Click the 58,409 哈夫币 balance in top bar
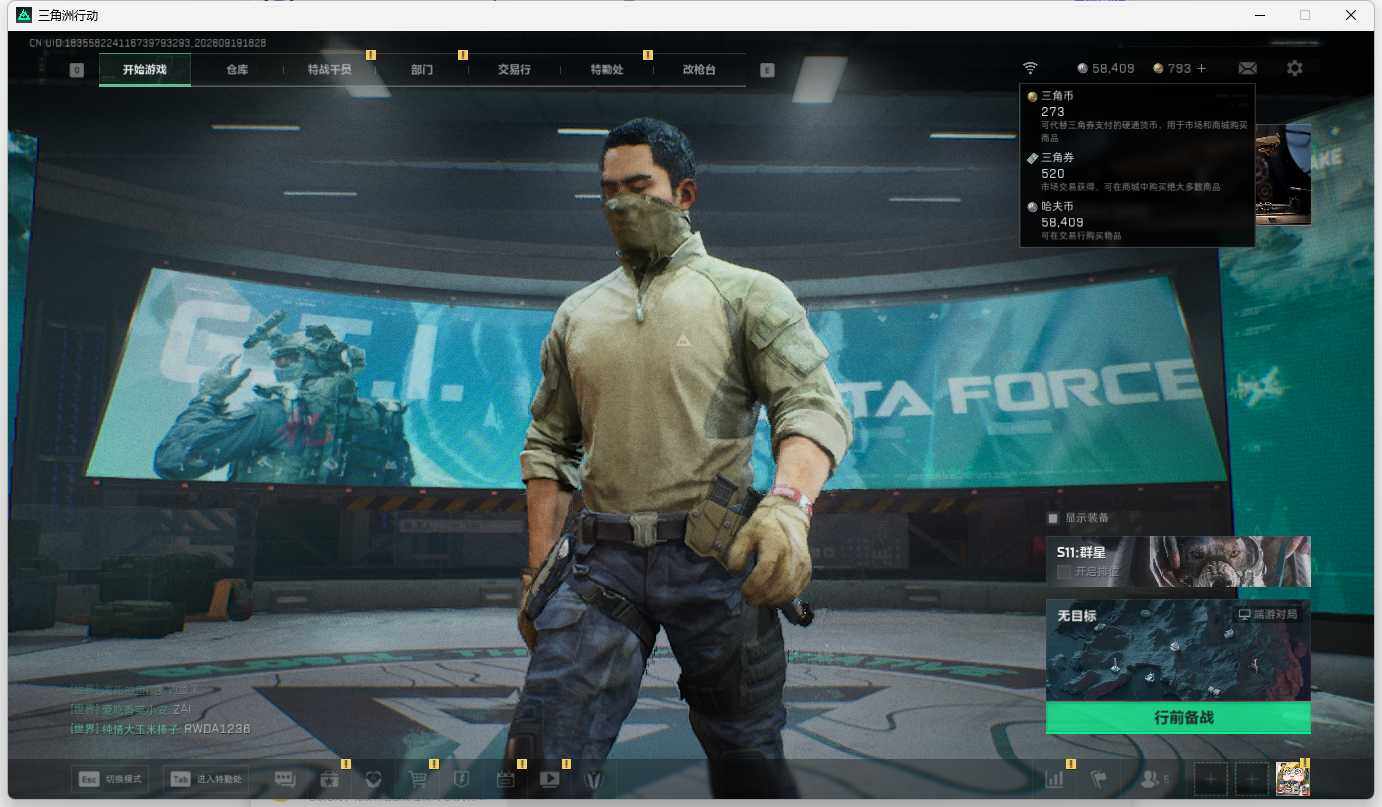Image resolution: width=1382 pixels, height=807 pixels. coord(1106,68)
